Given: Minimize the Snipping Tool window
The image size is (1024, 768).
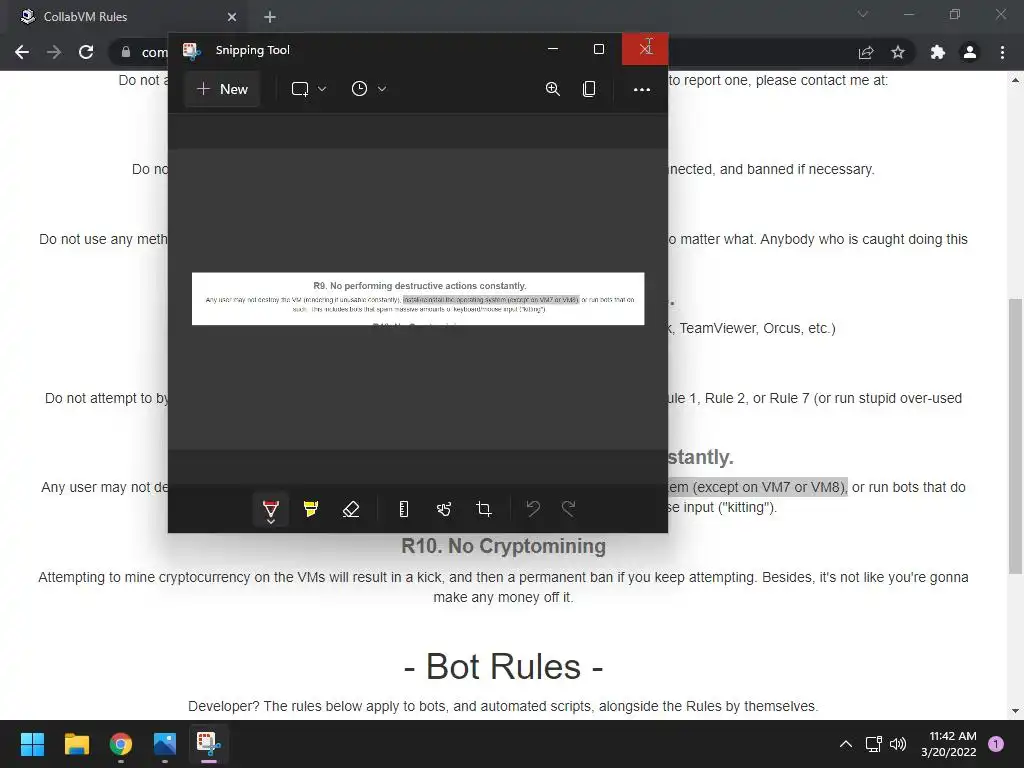Looking at the screenshot, I should tap(552, 49).
